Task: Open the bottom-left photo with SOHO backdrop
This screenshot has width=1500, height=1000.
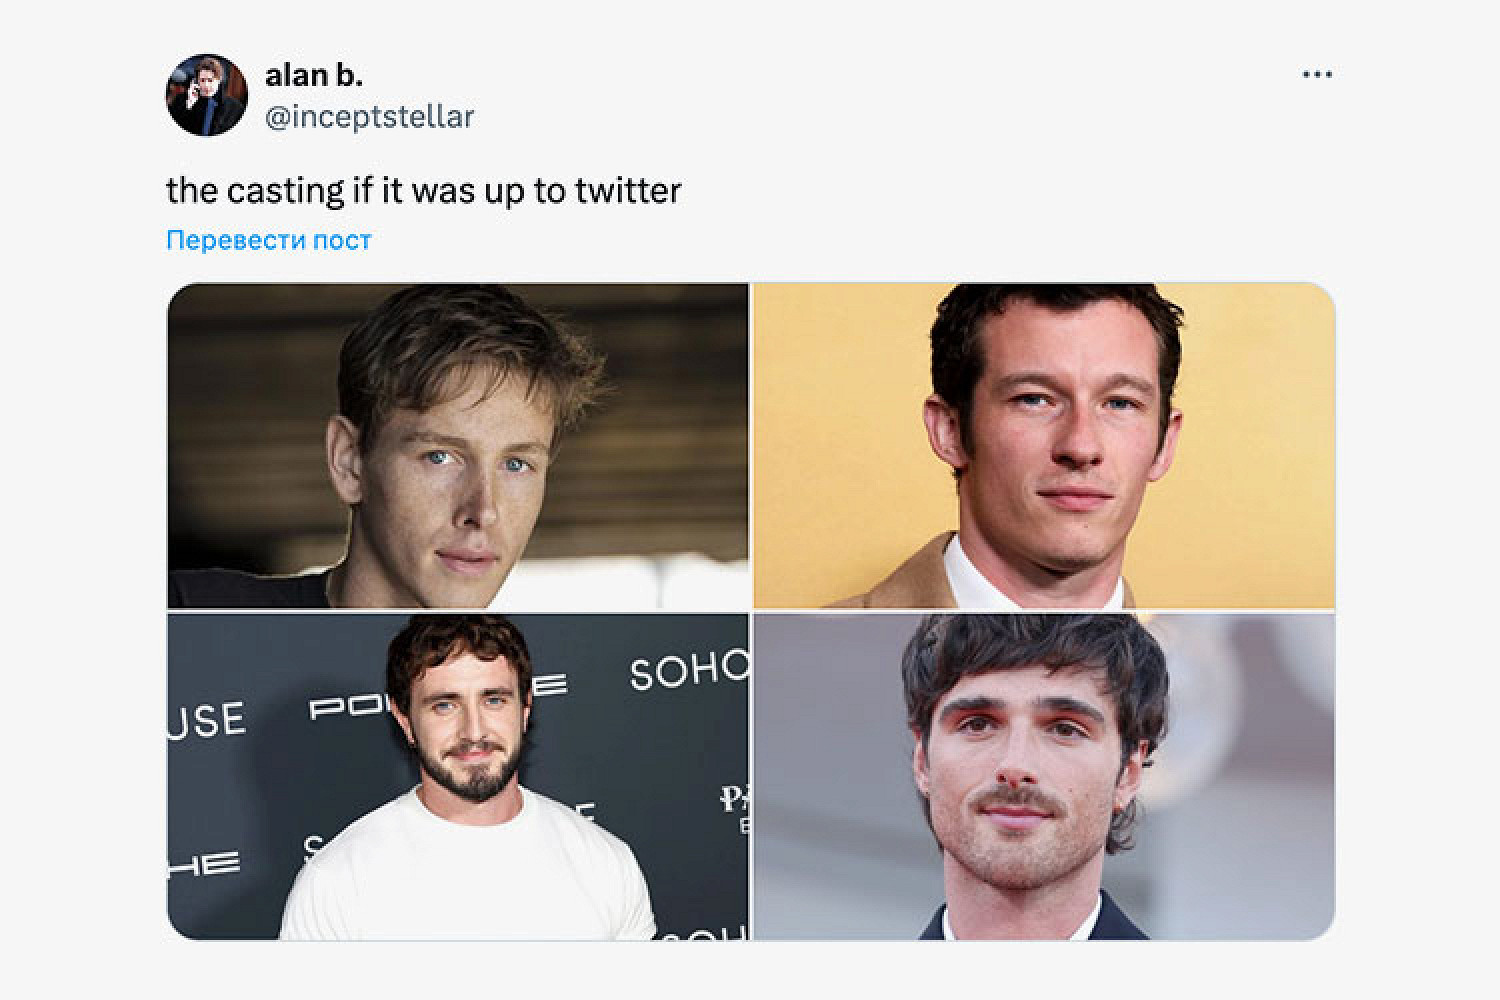Action: (x=458, y=777)
